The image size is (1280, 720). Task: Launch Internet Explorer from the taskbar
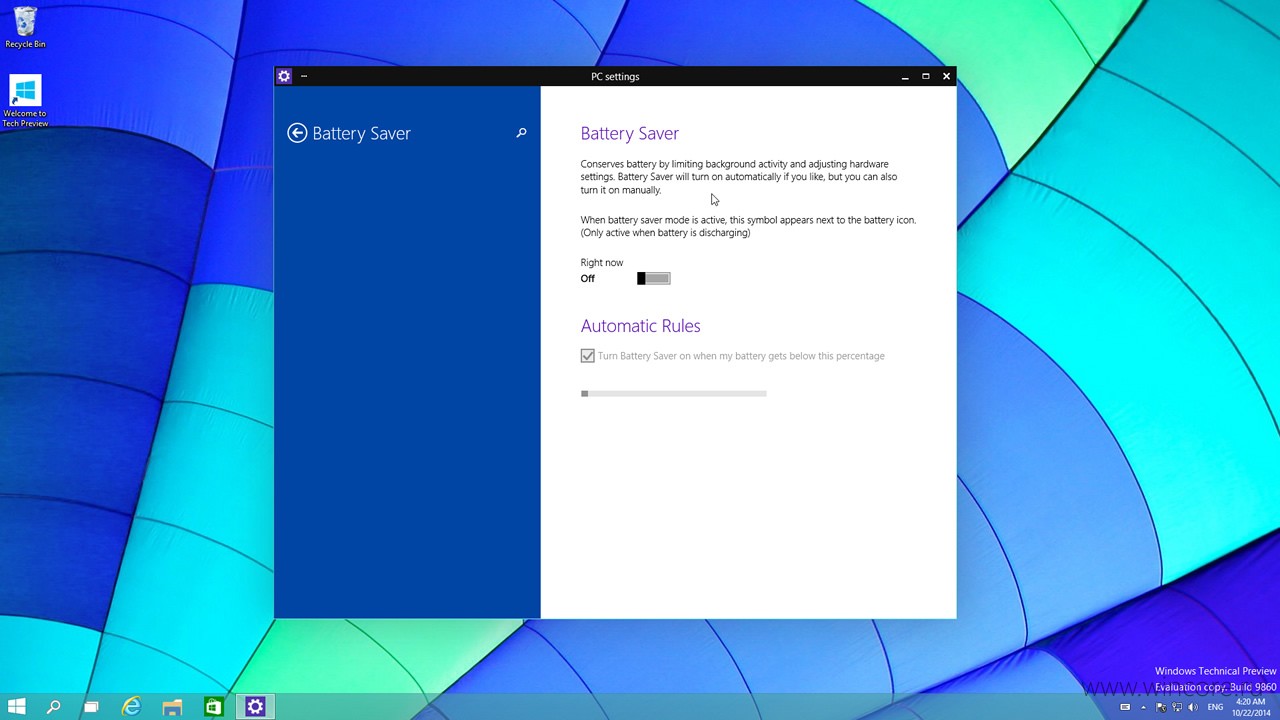(131, 707)
